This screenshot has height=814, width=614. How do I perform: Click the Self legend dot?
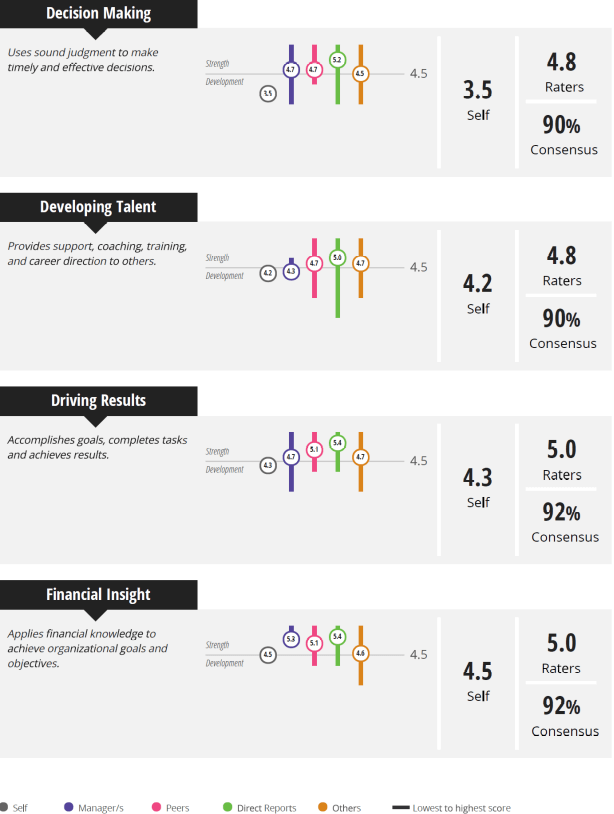(x=4, y=807)
